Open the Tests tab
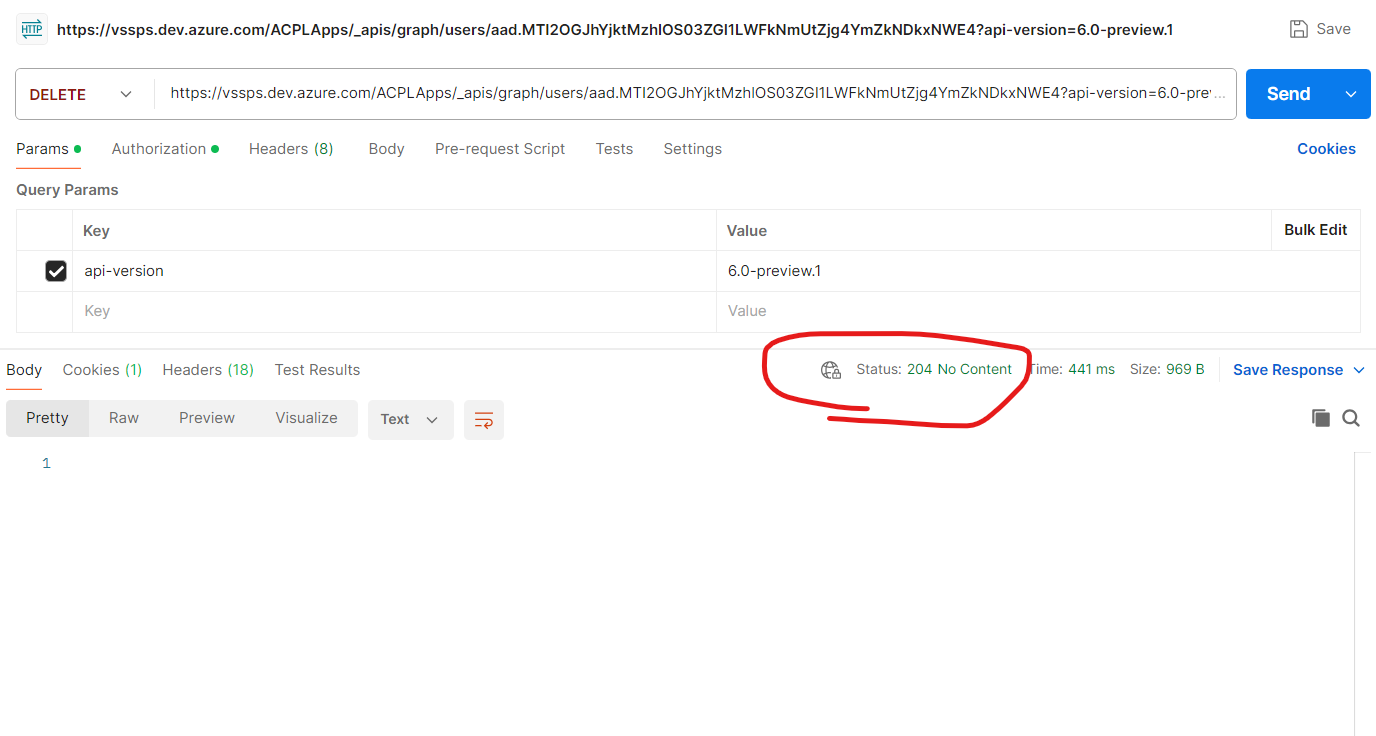The image size is (1376, 736). [614, 149]
